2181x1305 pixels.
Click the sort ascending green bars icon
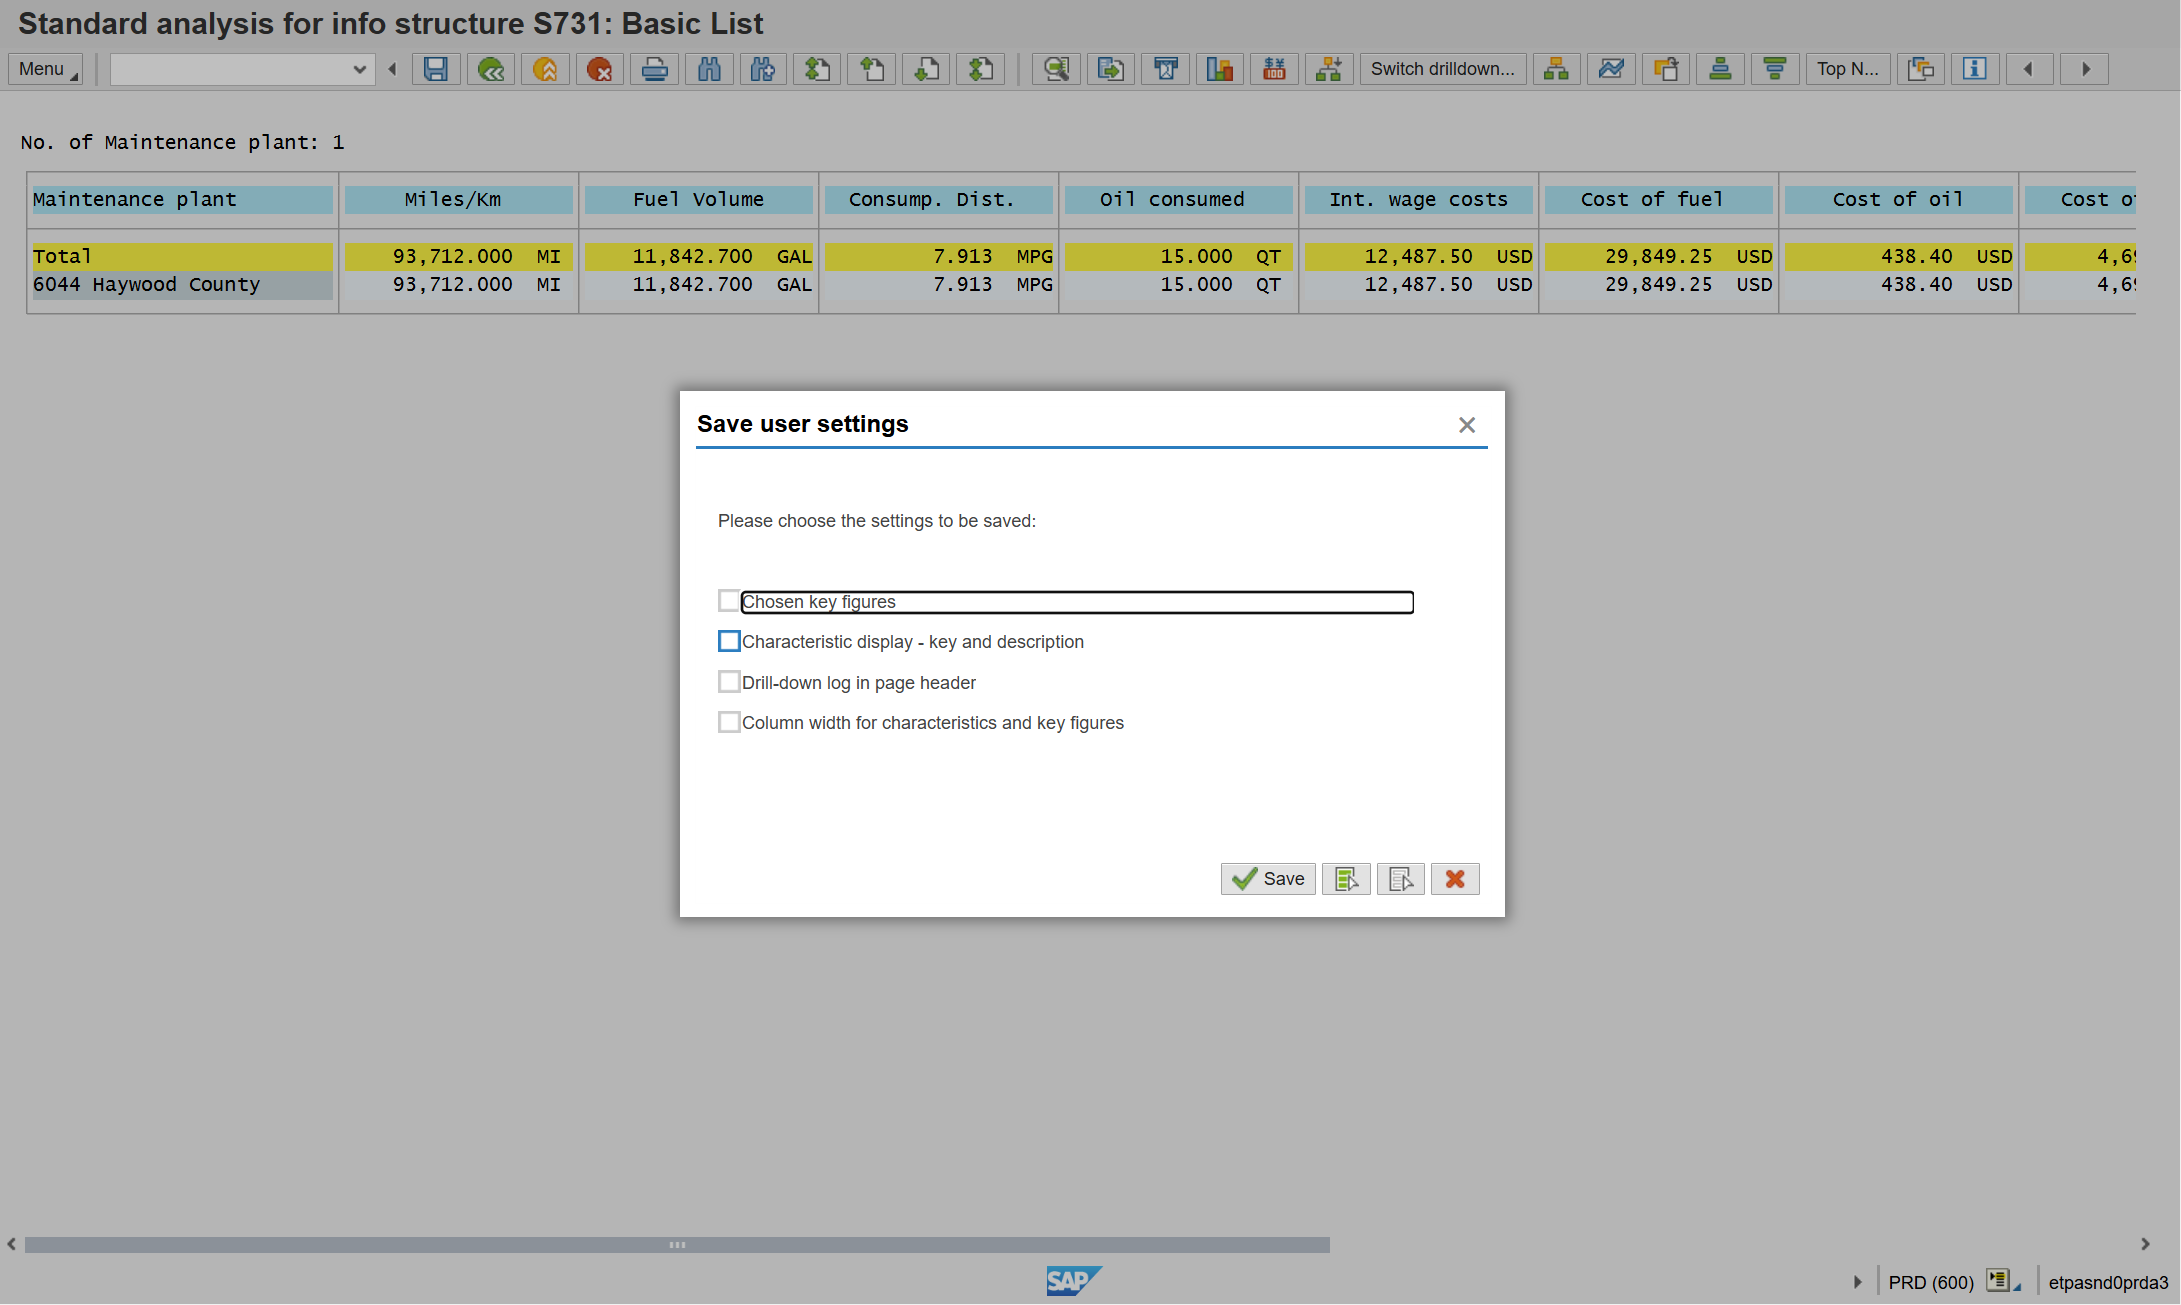tap(1720, 69)
